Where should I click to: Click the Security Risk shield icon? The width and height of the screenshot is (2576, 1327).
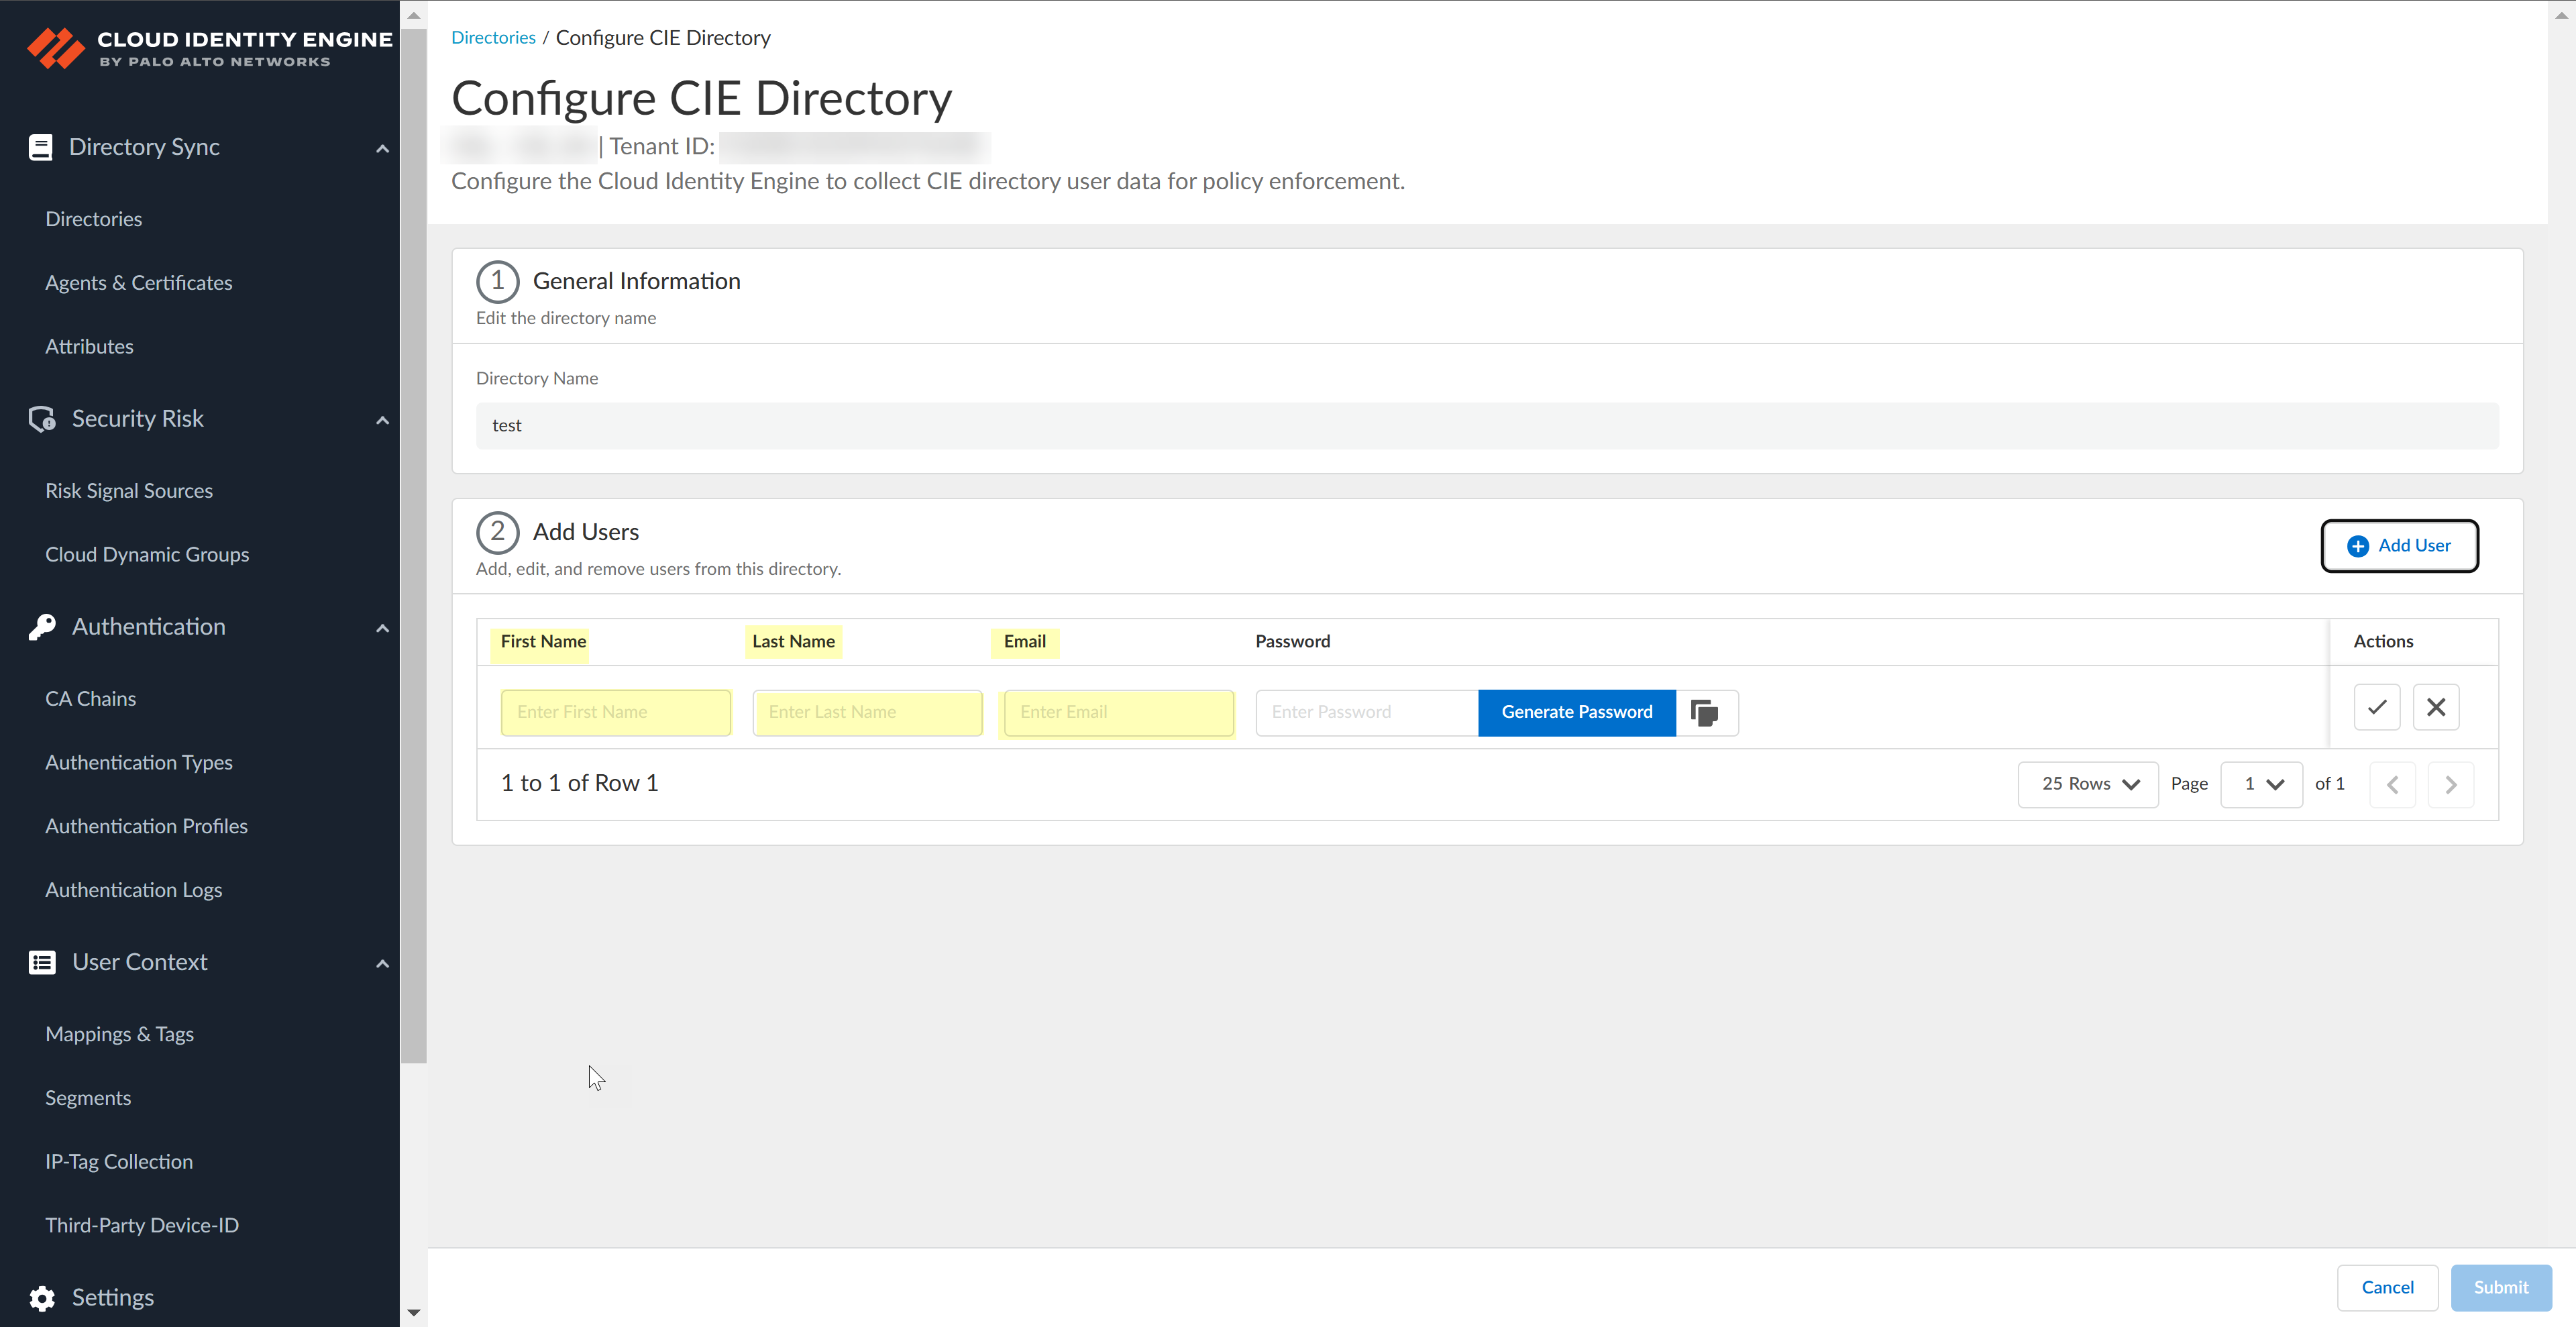[x=41, y=418]
